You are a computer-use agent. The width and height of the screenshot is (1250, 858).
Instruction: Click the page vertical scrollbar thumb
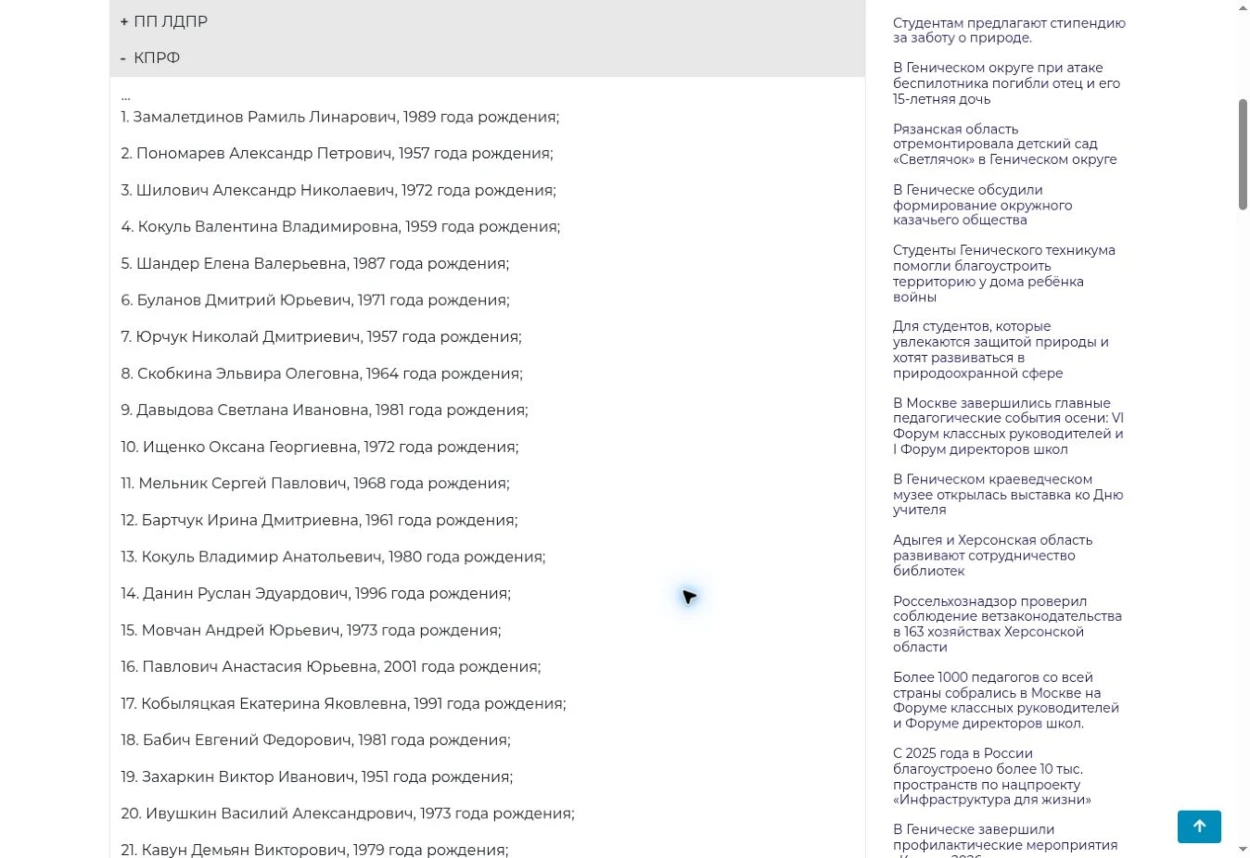[x=1243, y=154]
